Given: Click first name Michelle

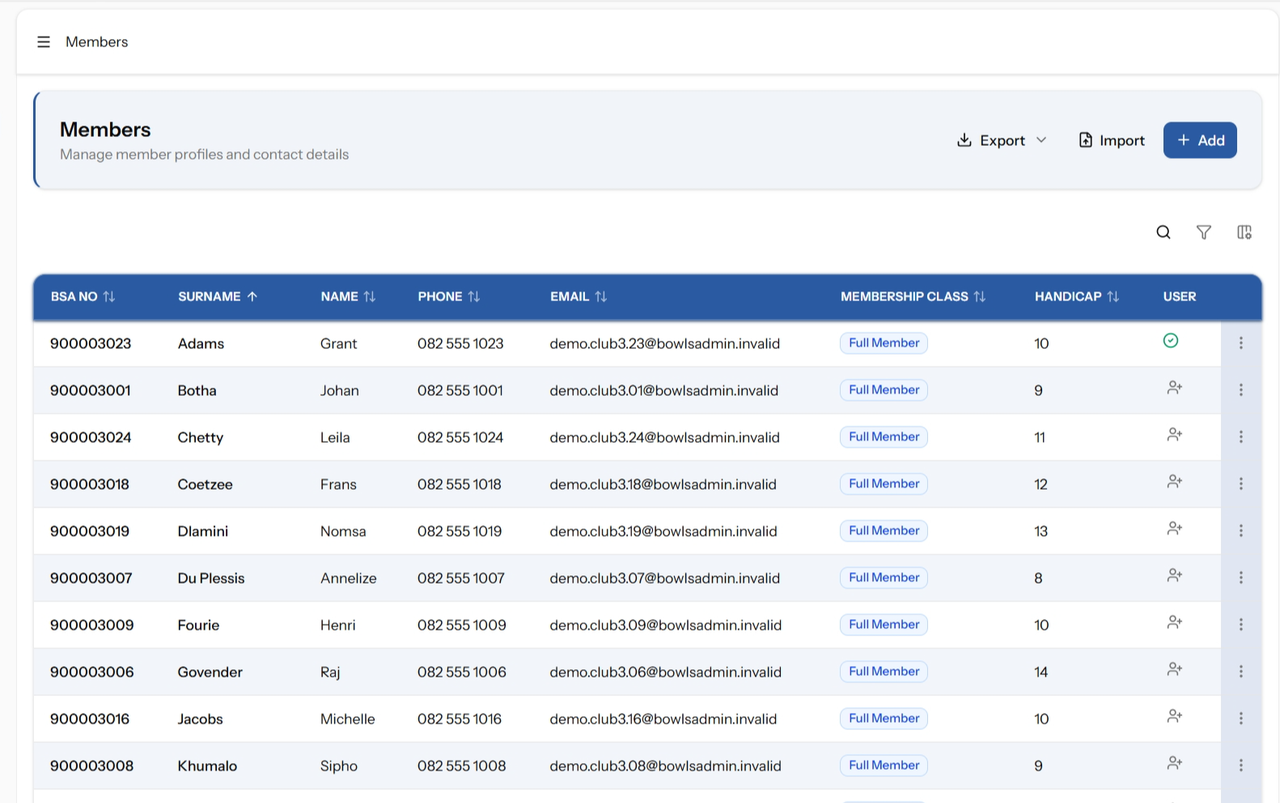Looking at the screenshot, I should pos(348,719).
